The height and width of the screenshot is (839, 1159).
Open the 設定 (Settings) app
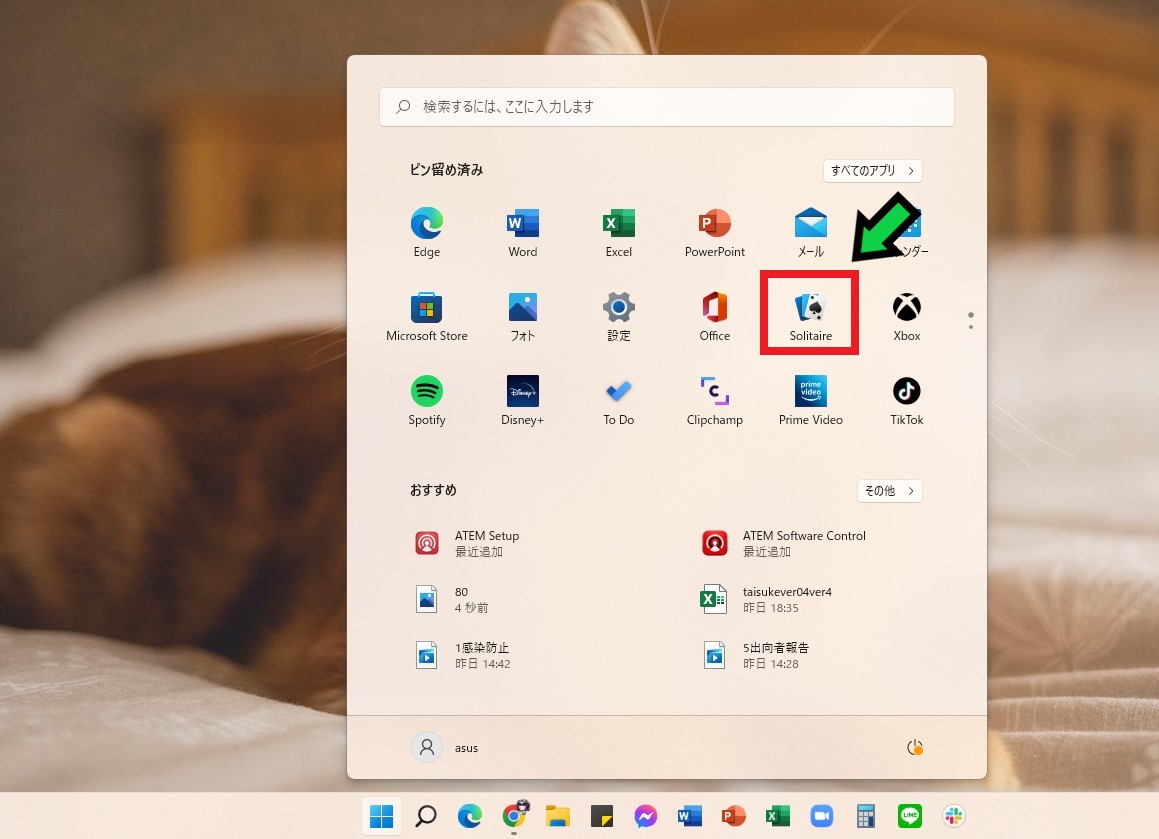coord(618,316)
